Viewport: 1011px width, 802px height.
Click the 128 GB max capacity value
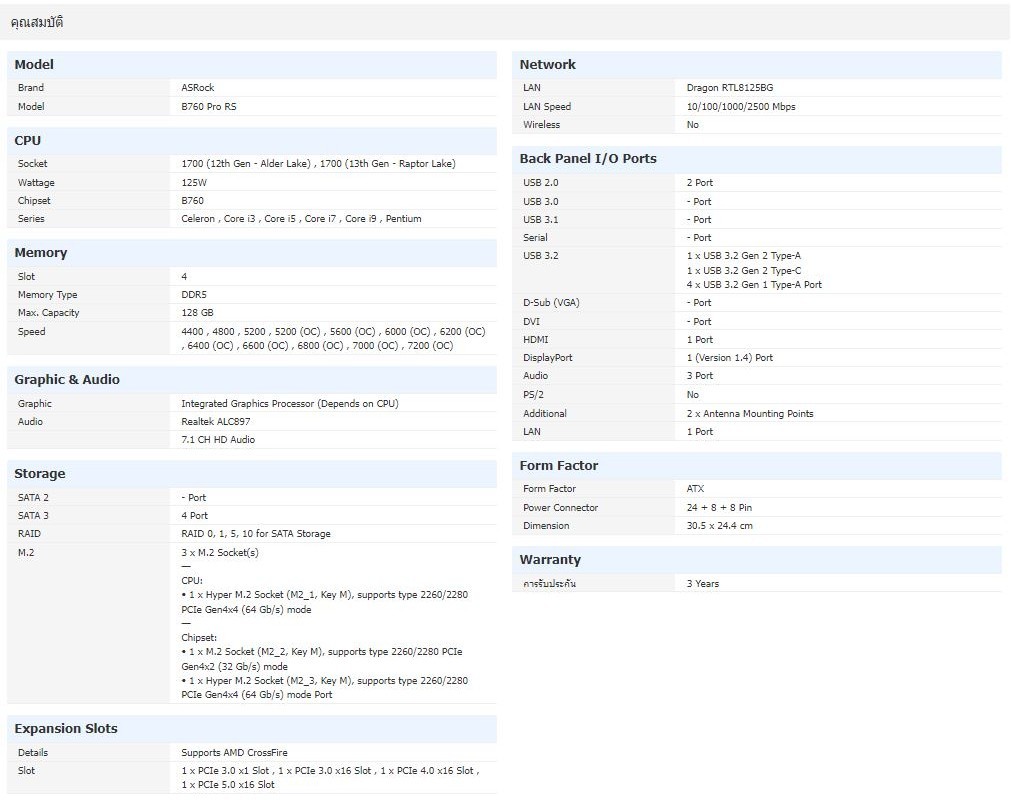point(197,313)
